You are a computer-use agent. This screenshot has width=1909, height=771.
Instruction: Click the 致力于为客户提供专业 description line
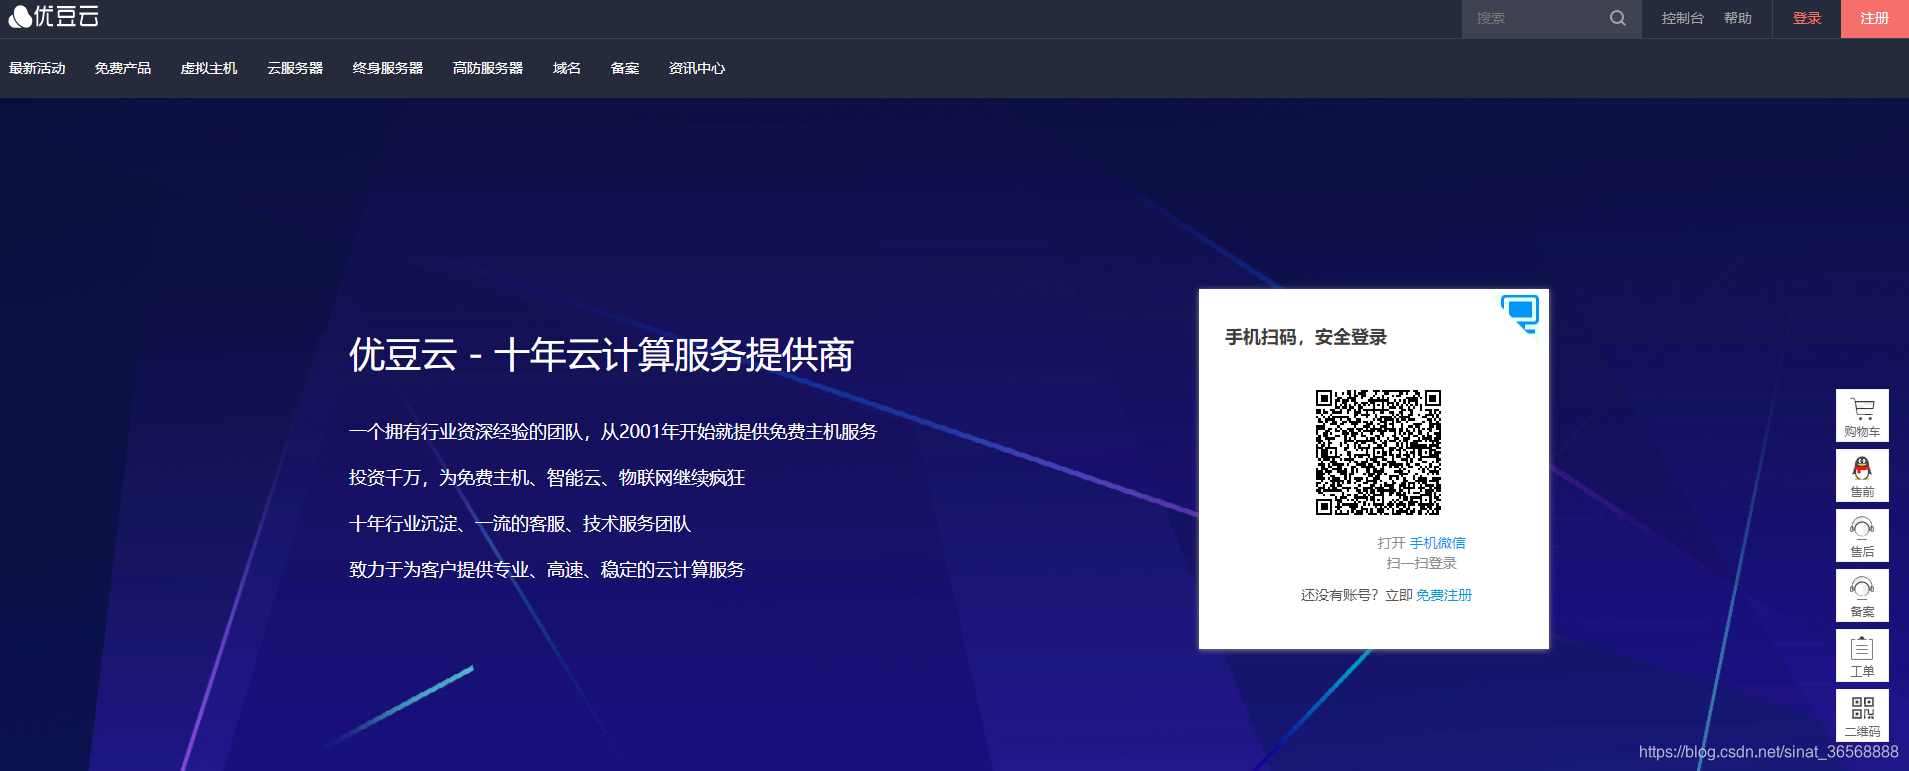547,569
